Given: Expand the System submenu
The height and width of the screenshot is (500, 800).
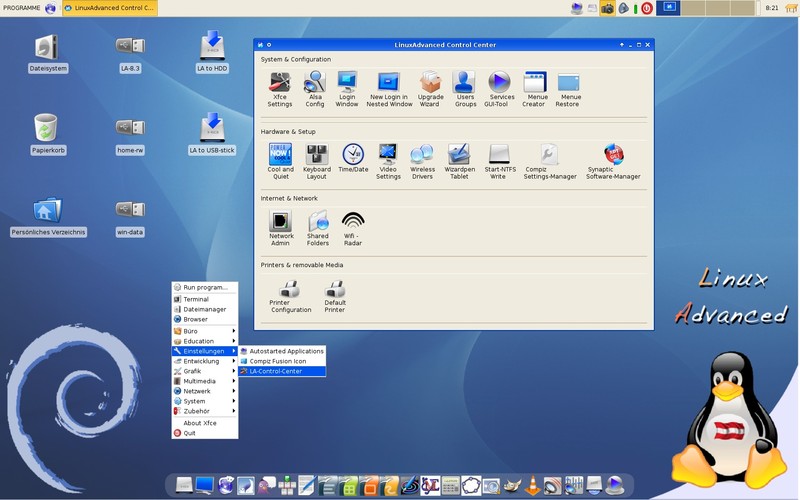Looking at the screenshot, I should pos(205,401).
